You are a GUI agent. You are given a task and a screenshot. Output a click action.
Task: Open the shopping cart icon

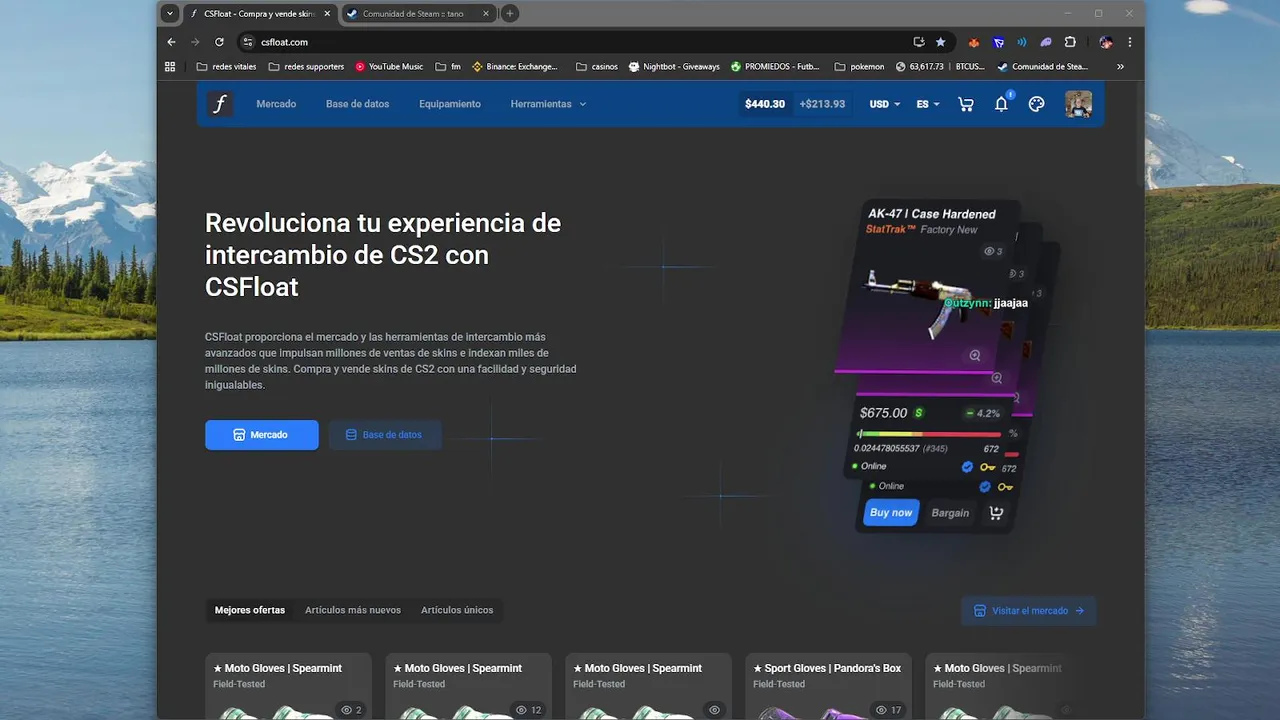tap(966, 104)
